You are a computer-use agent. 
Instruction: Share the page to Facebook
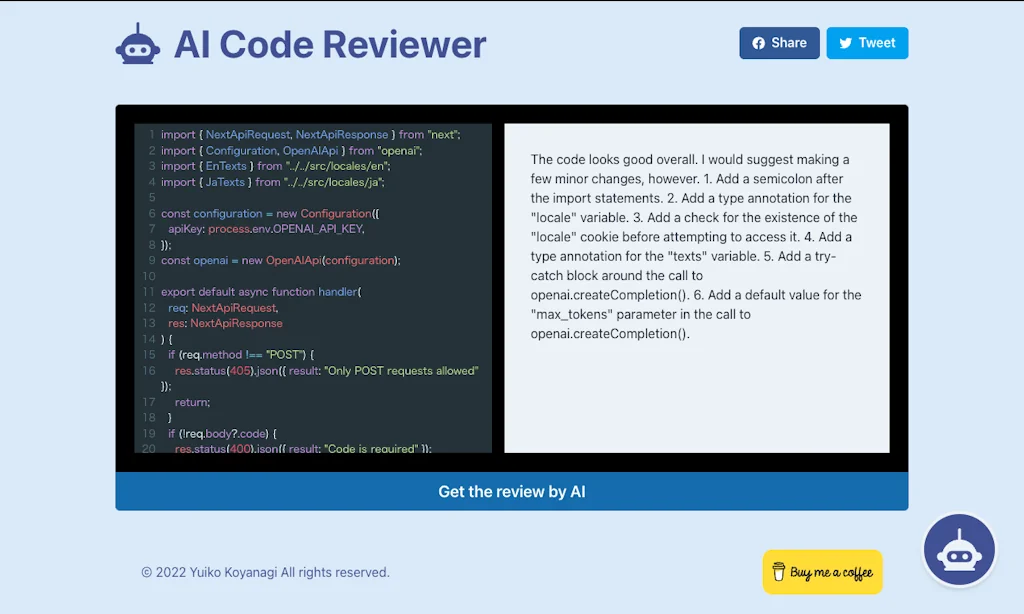(x=779, y=42)
